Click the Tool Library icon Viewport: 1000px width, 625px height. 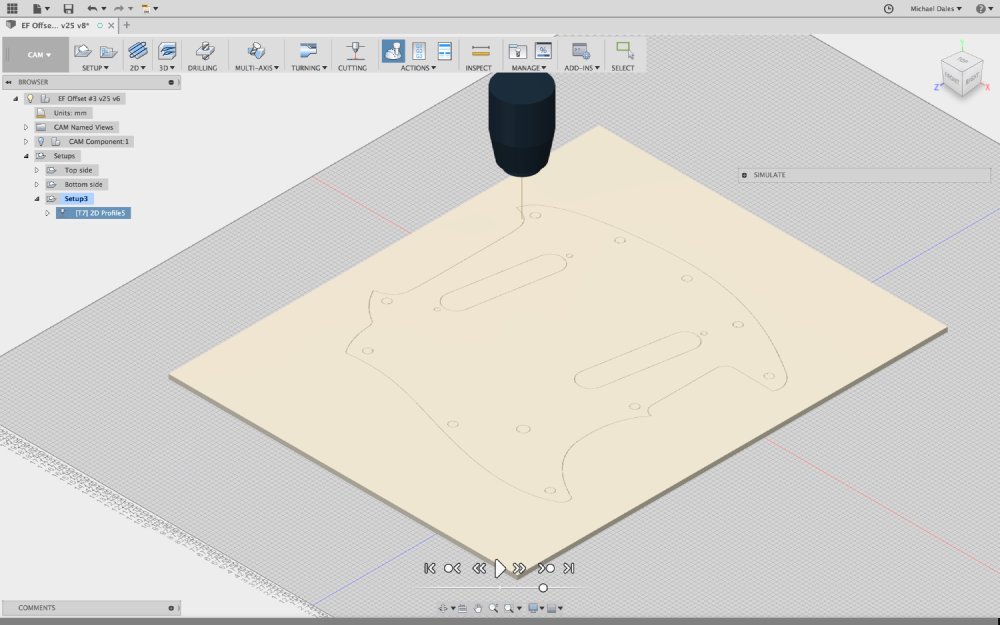(517, 51)
